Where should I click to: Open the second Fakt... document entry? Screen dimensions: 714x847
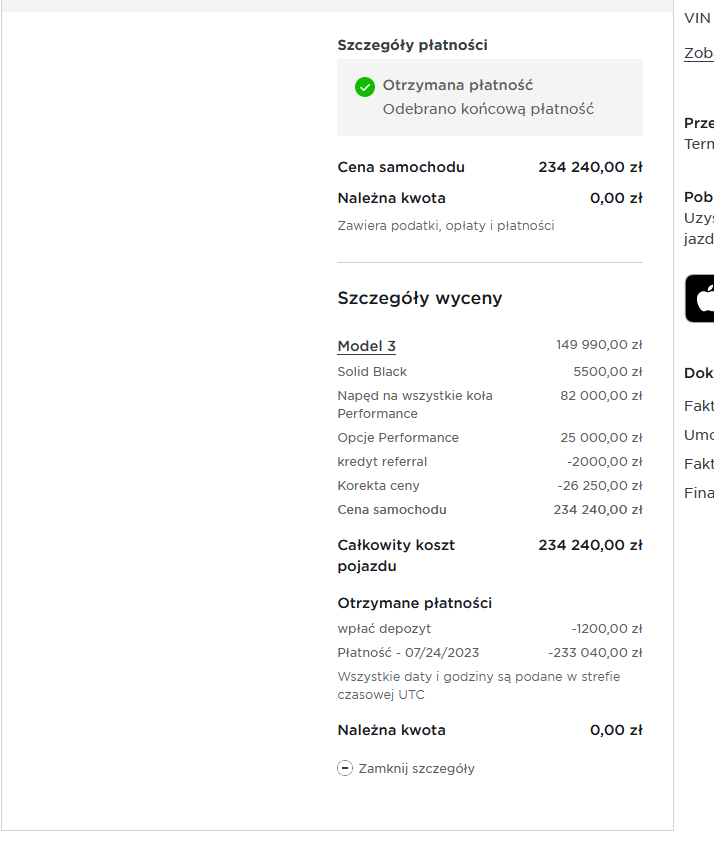tap(698, 464)
